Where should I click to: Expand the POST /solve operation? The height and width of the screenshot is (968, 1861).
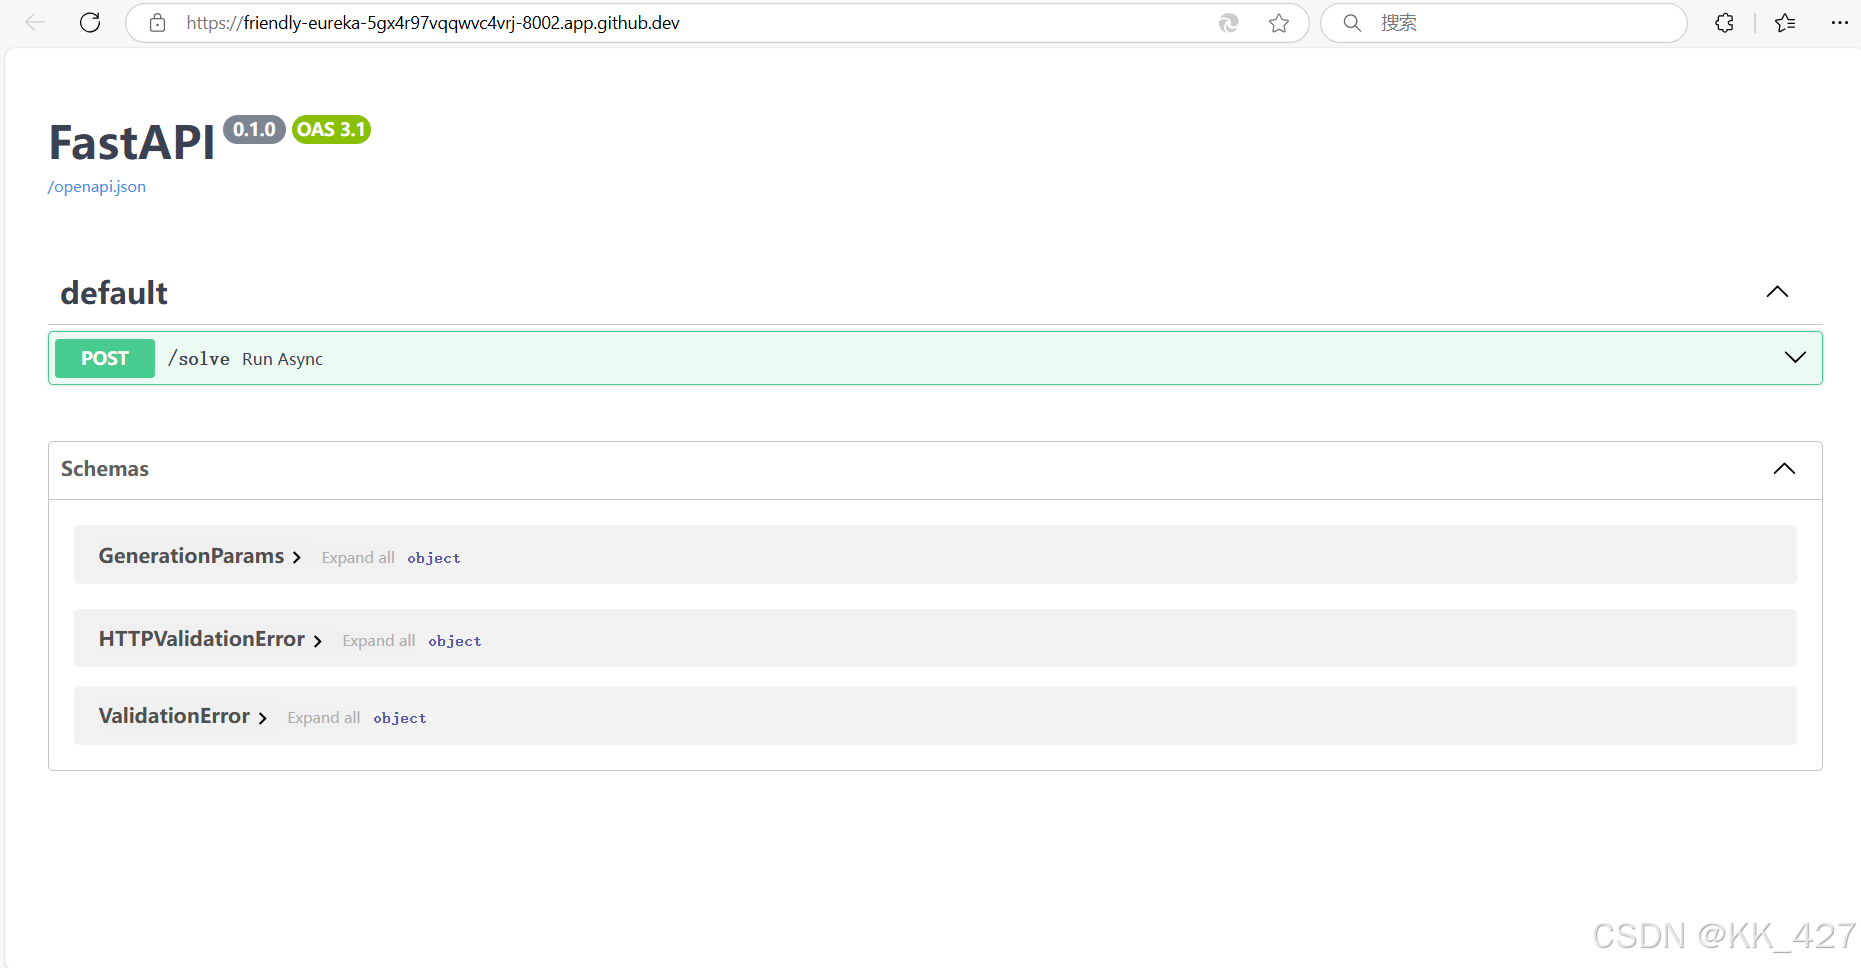click(1795, 357)
